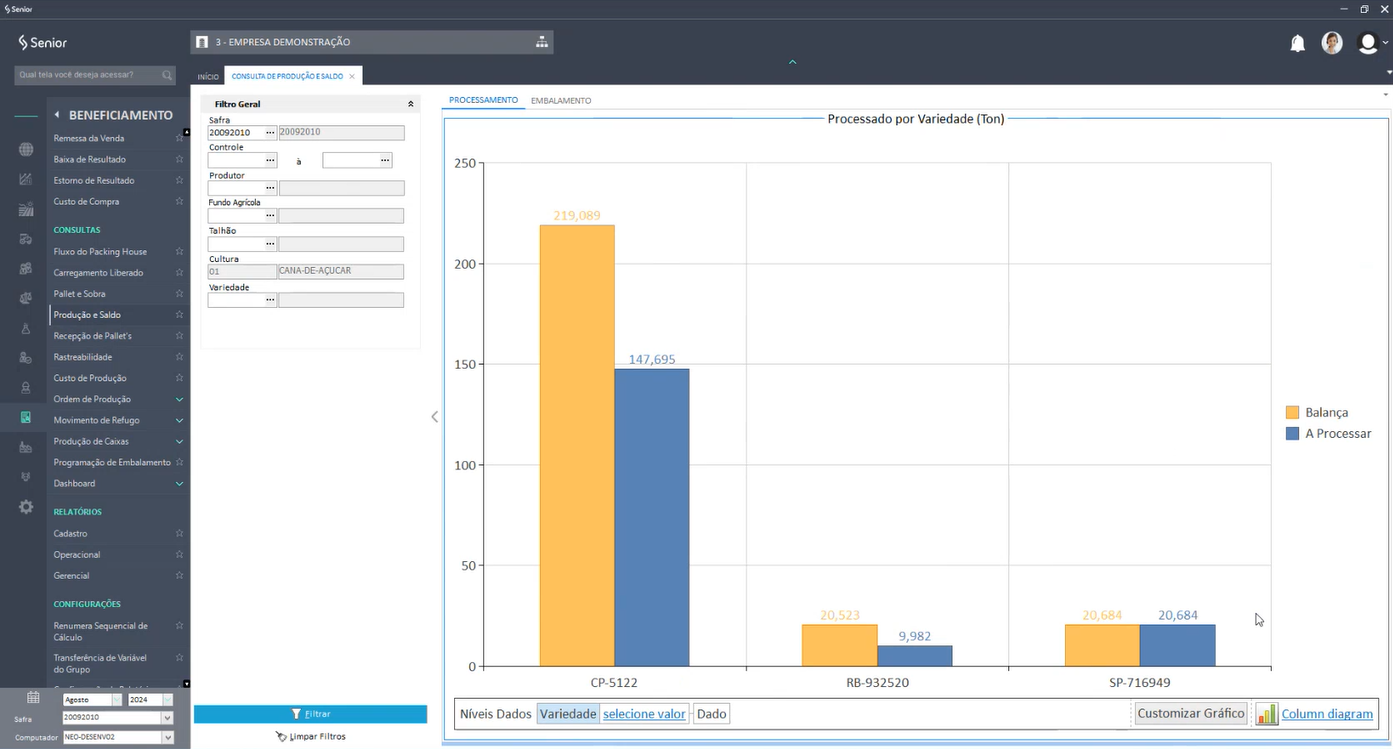Open the Safra dropdown at bottom left

167,718
